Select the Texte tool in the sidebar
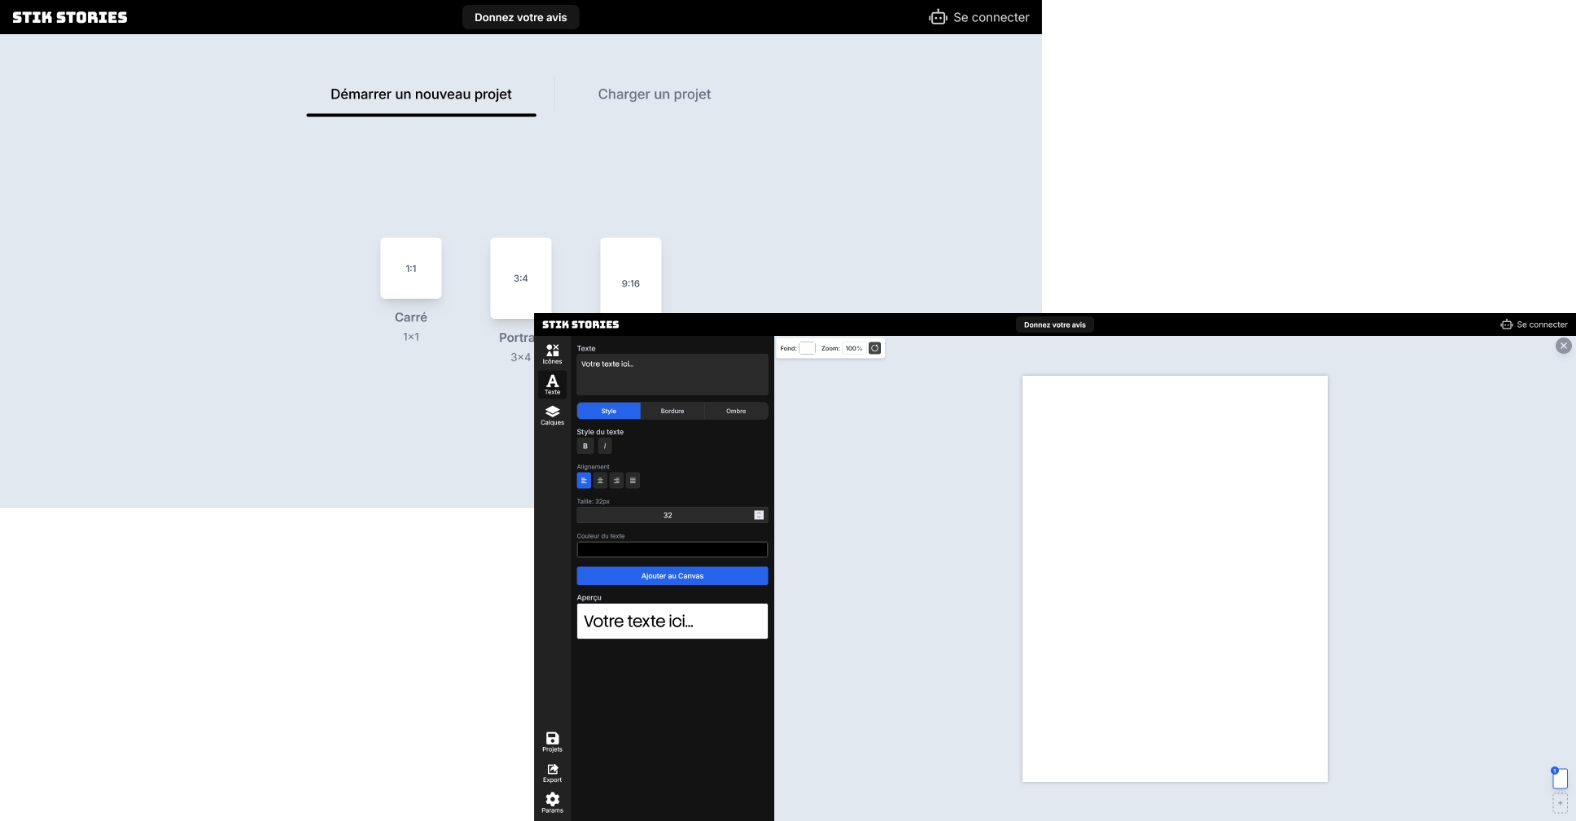Screen dimensions: 1576x821 coord(552,384)
